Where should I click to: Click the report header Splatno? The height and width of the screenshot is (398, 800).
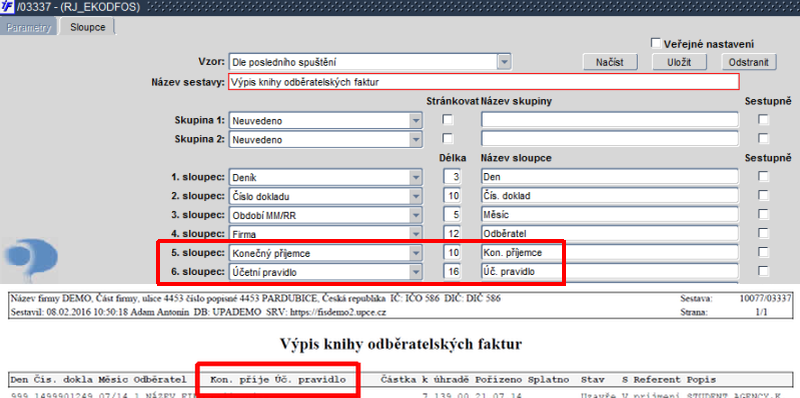548,380
